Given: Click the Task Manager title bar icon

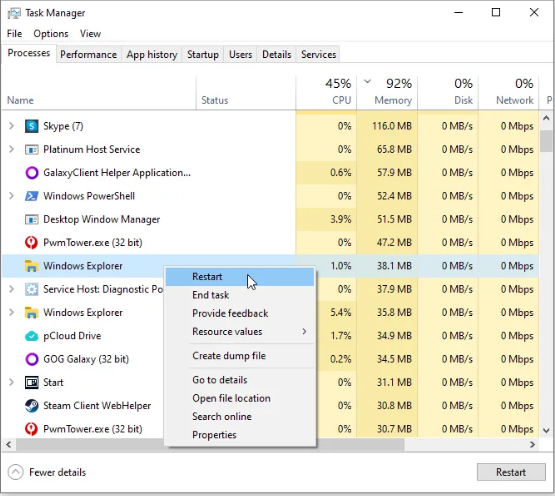Looking at the screenshot, I should point(14,13).
